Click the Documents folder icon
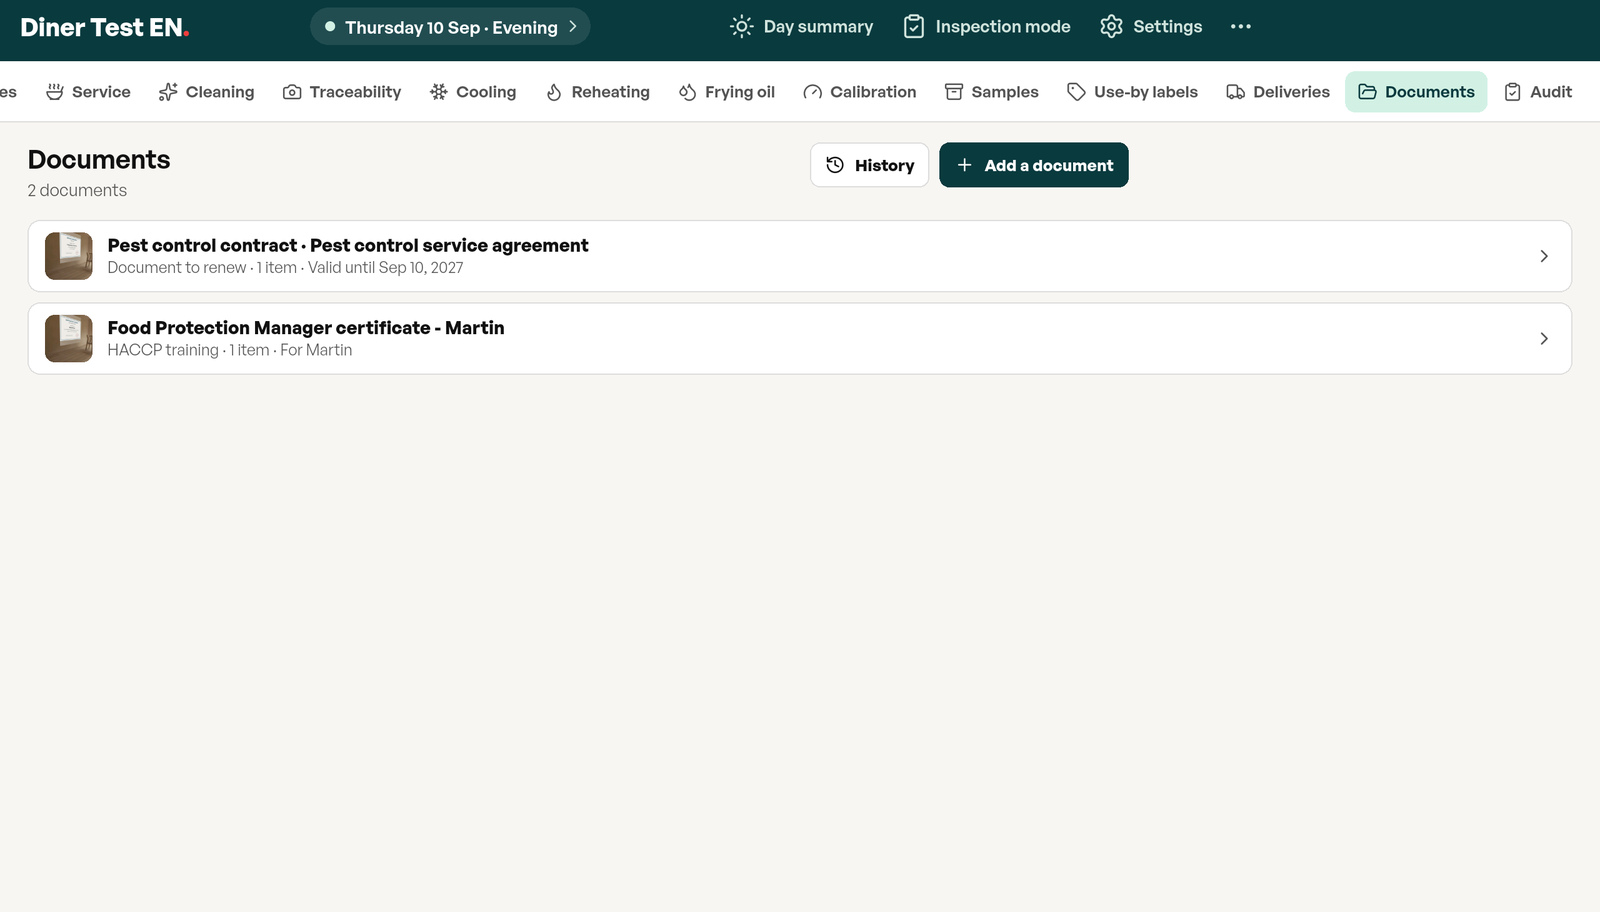 (x=1367, y=92)
